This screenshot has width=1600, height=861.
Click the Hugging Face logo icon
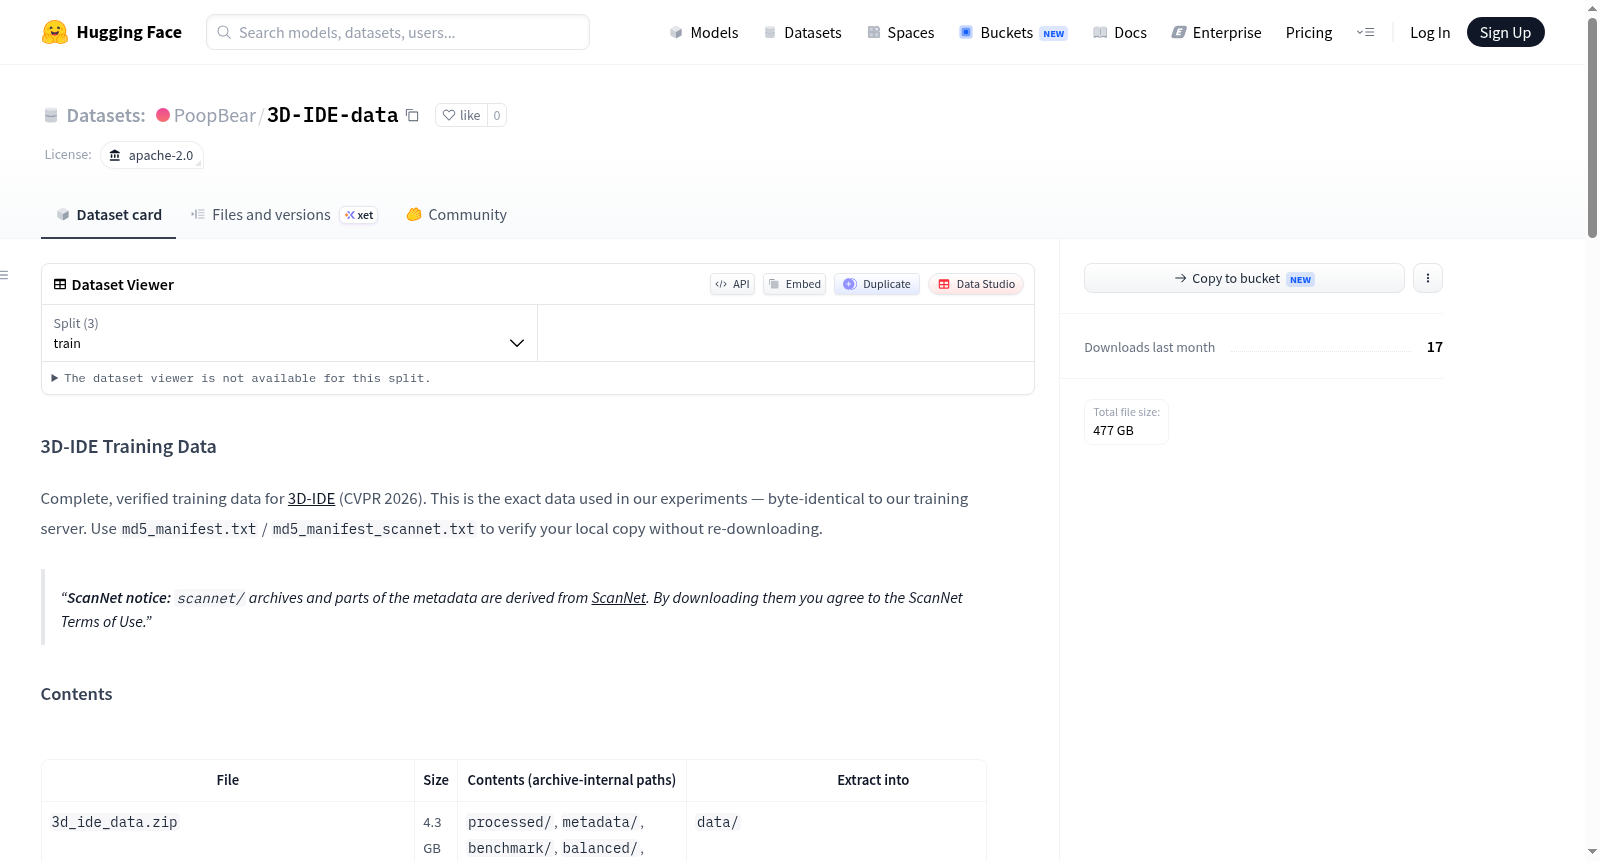pyautogui.click(x=55, y=32)
